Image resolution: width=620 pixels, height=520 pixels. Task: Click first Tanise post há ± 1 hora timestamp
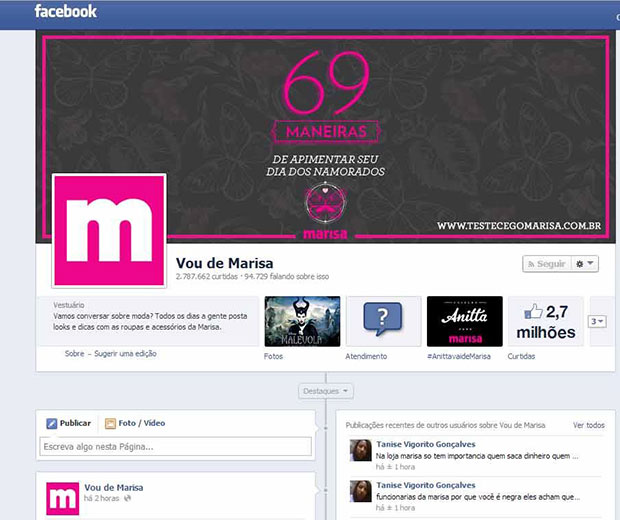(395, 467)
